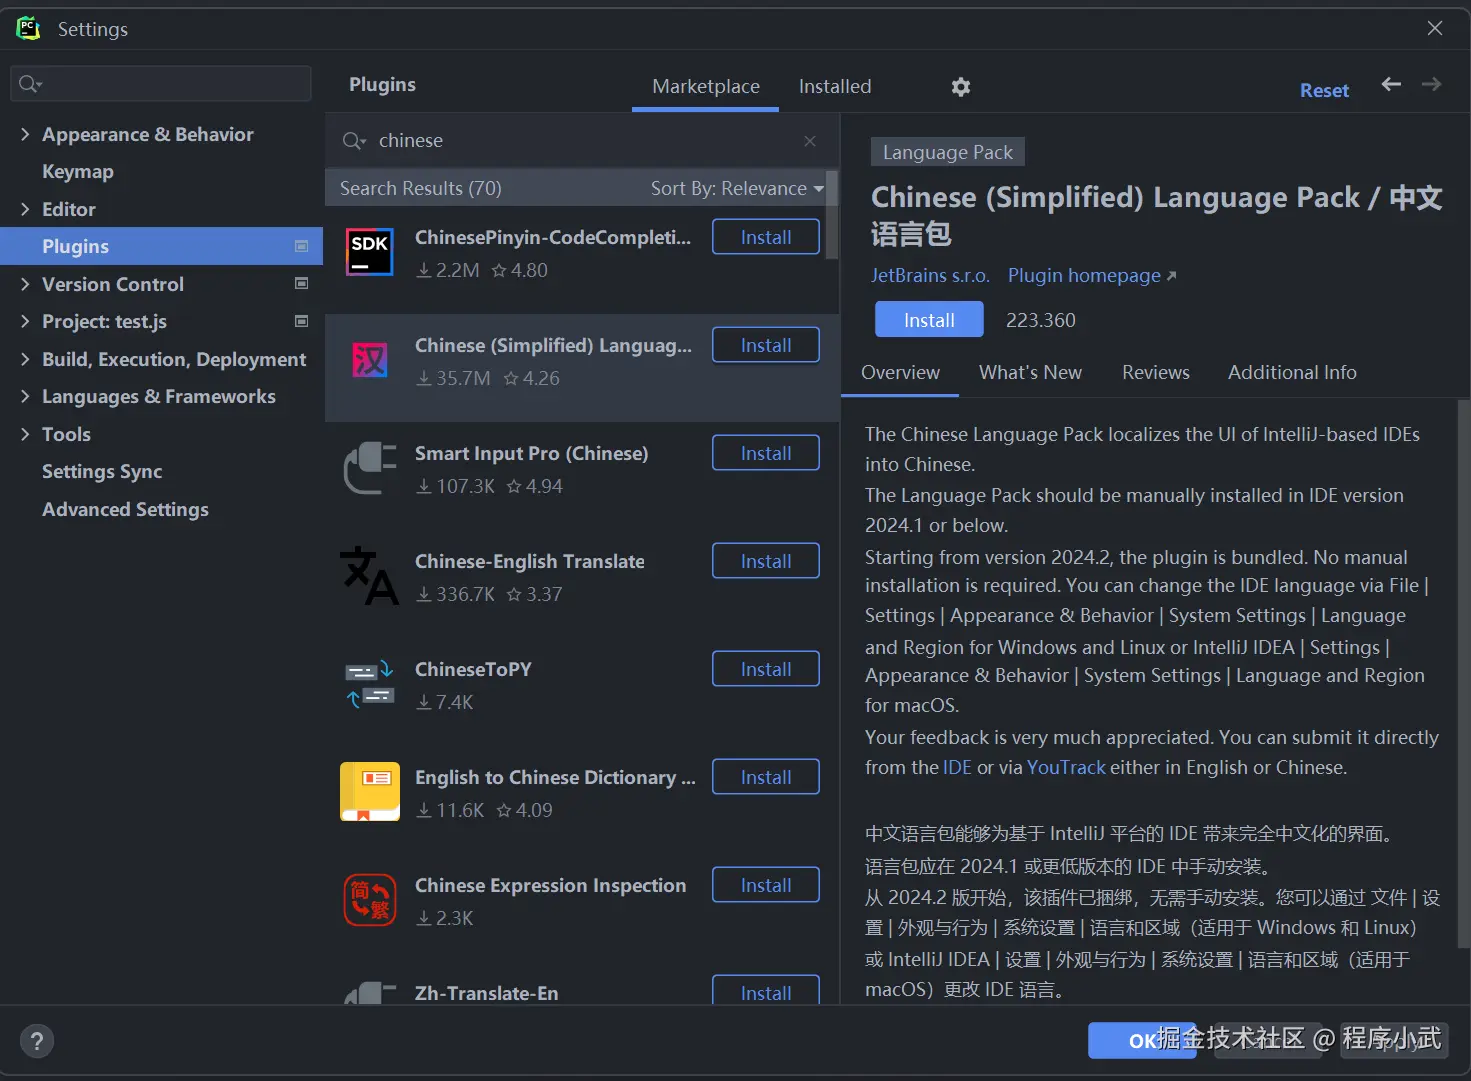This screenshot has height=1081, width=1471.
Task: Clear the chinese plugin search text
Action: (x=810, y=141)
